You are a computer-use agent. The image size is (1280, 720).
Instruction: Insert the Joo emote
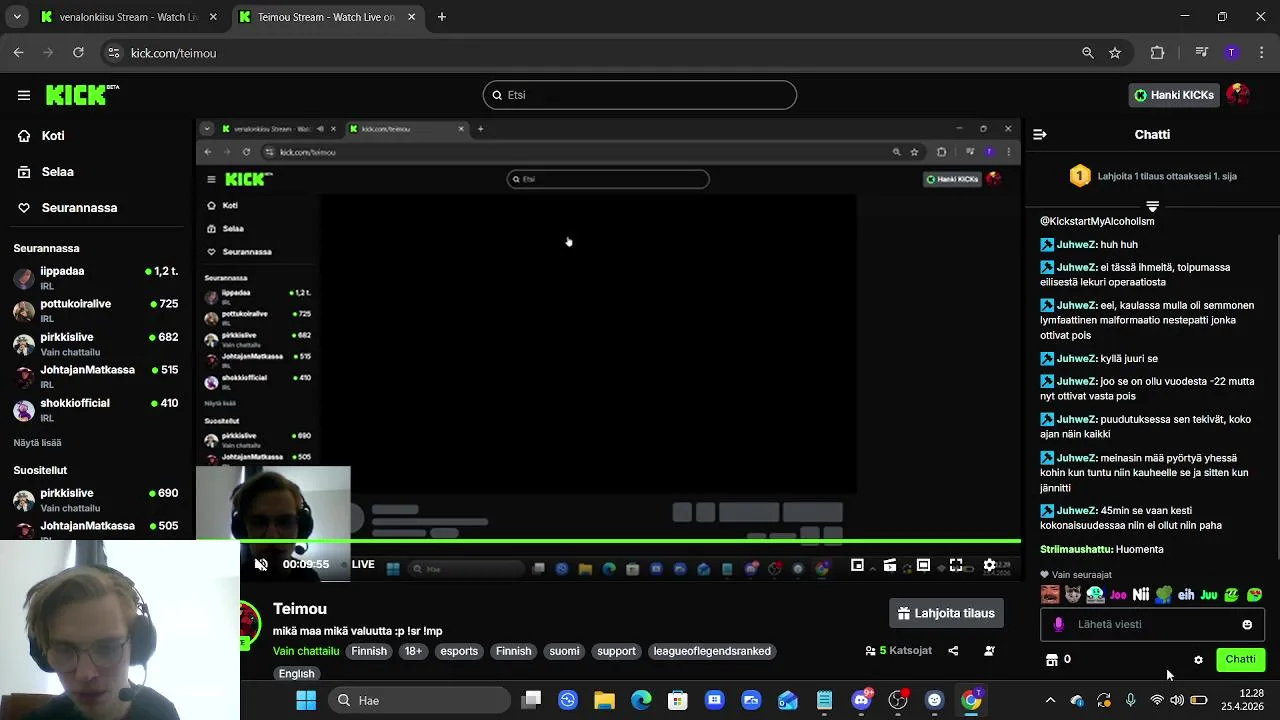click(x=1118, y=595)
